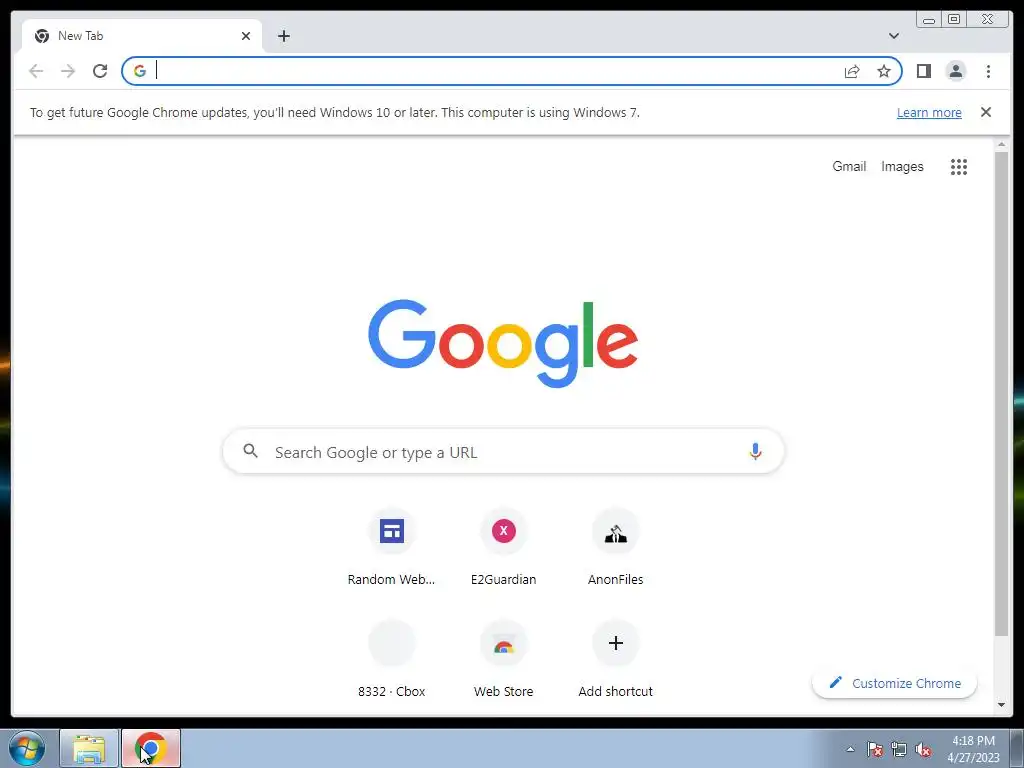The height and width of the screenshot is (768, 1024).
Task: Open the Windows Start menu
Action: (27, 748)
